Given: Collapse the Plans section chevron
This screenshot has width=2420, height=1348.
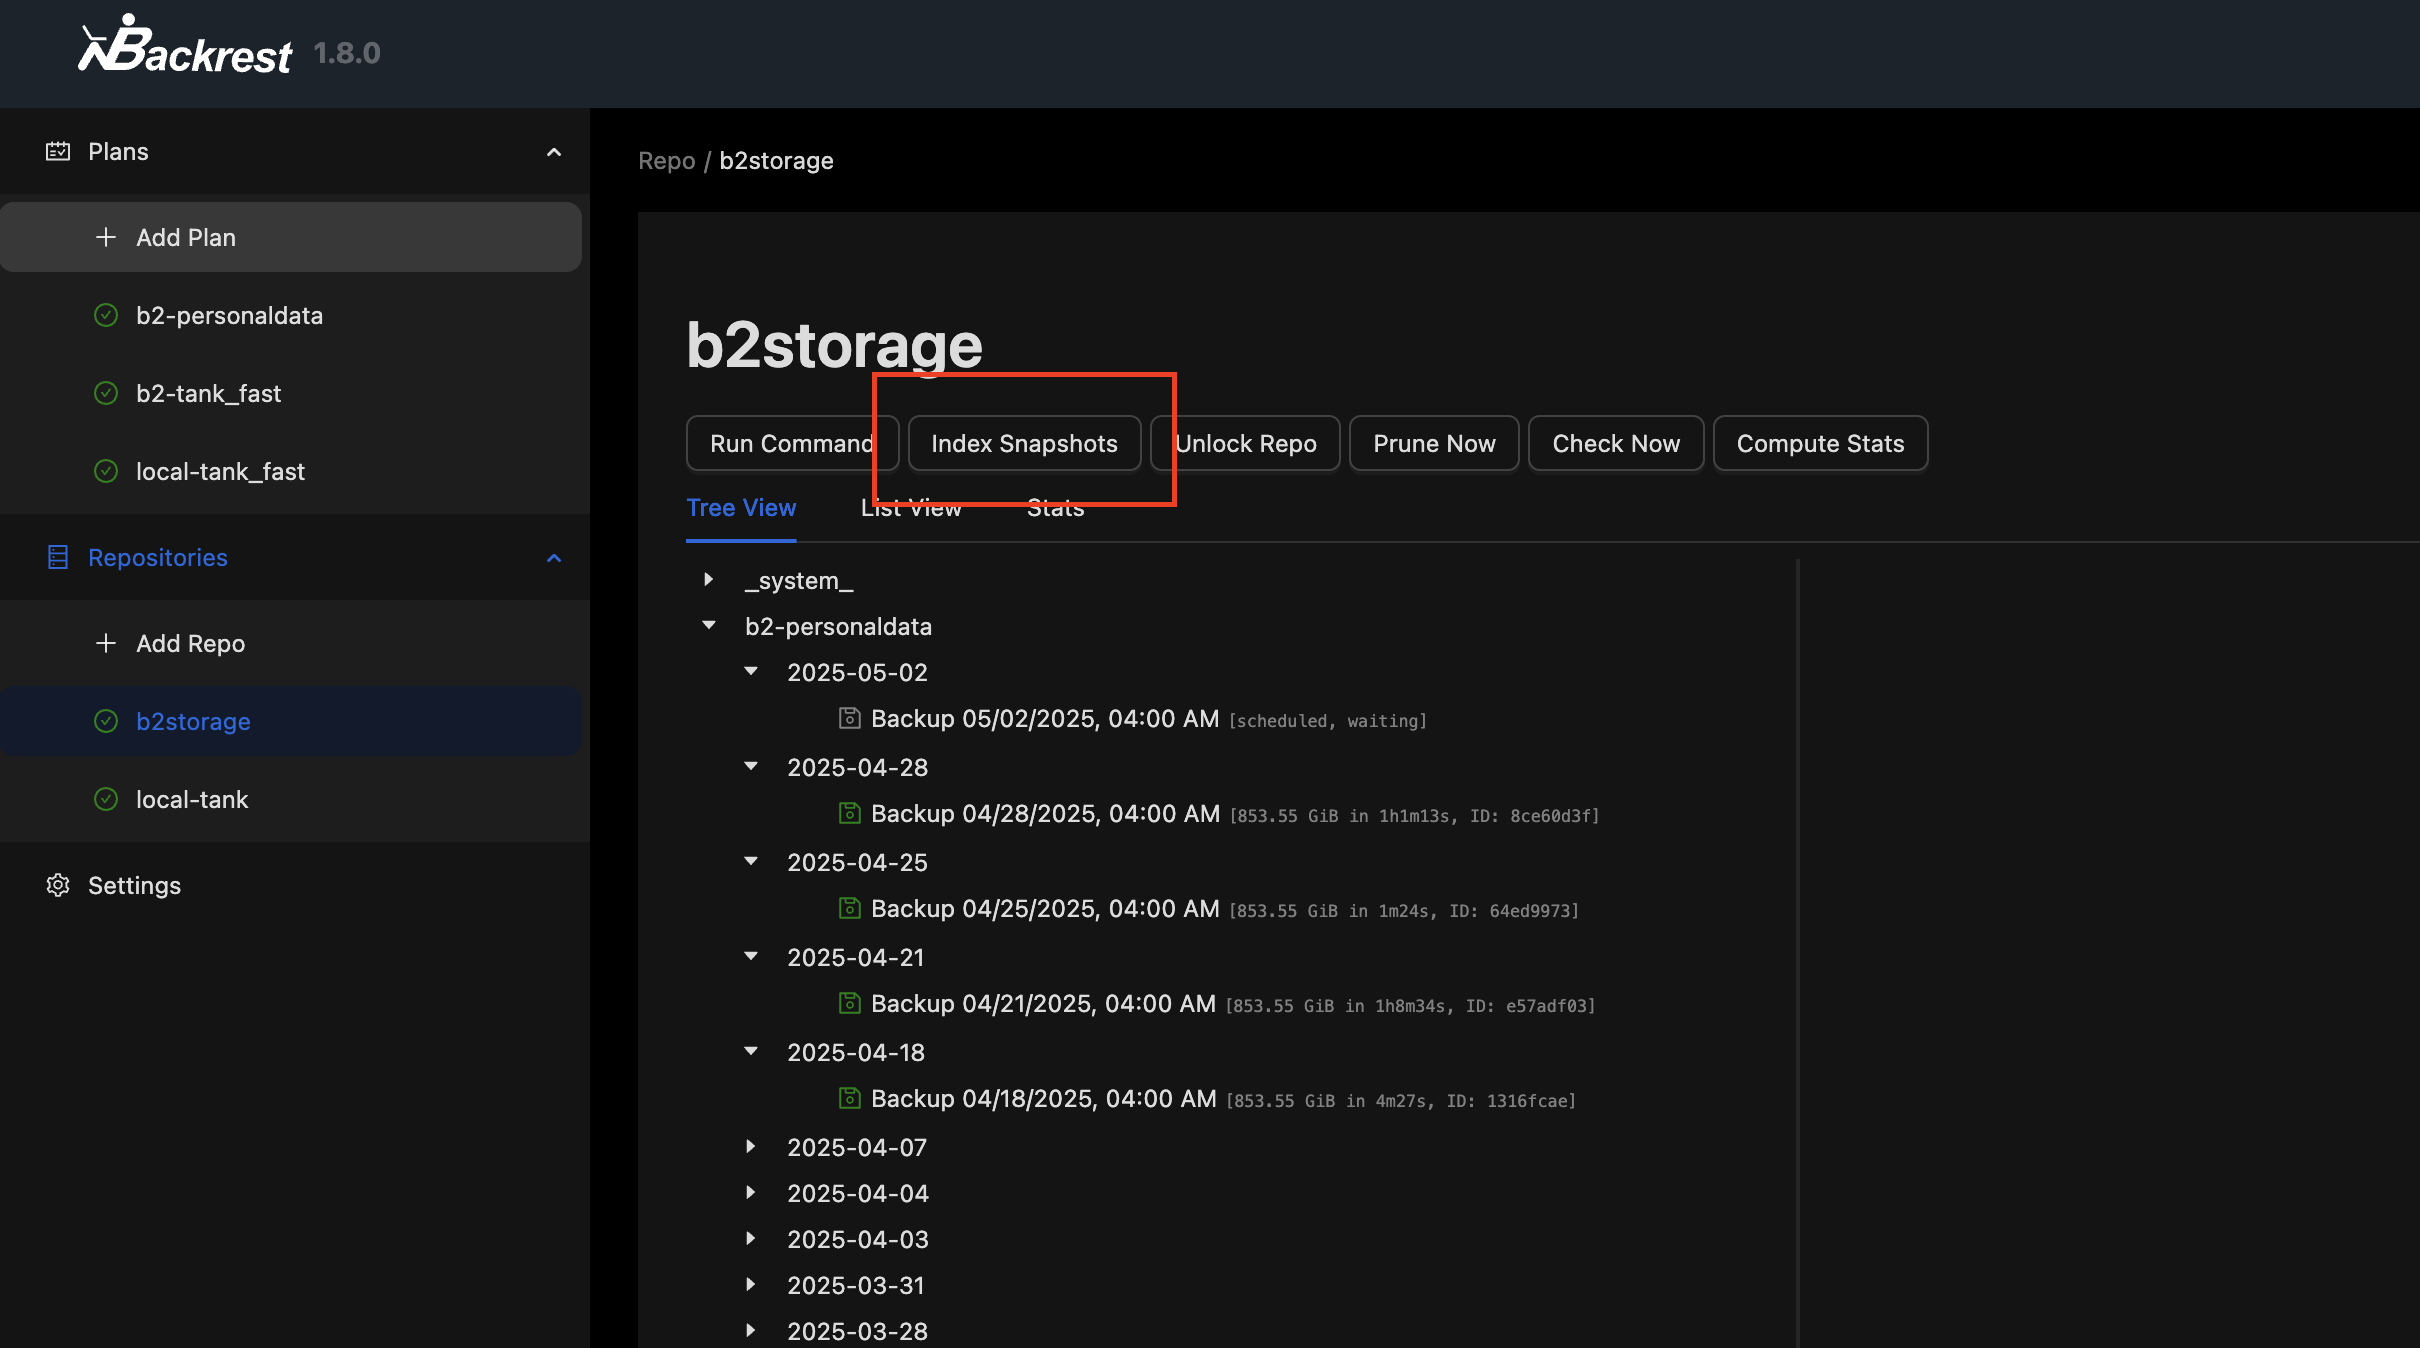Looking at the screenshot, I should (554, 152).
